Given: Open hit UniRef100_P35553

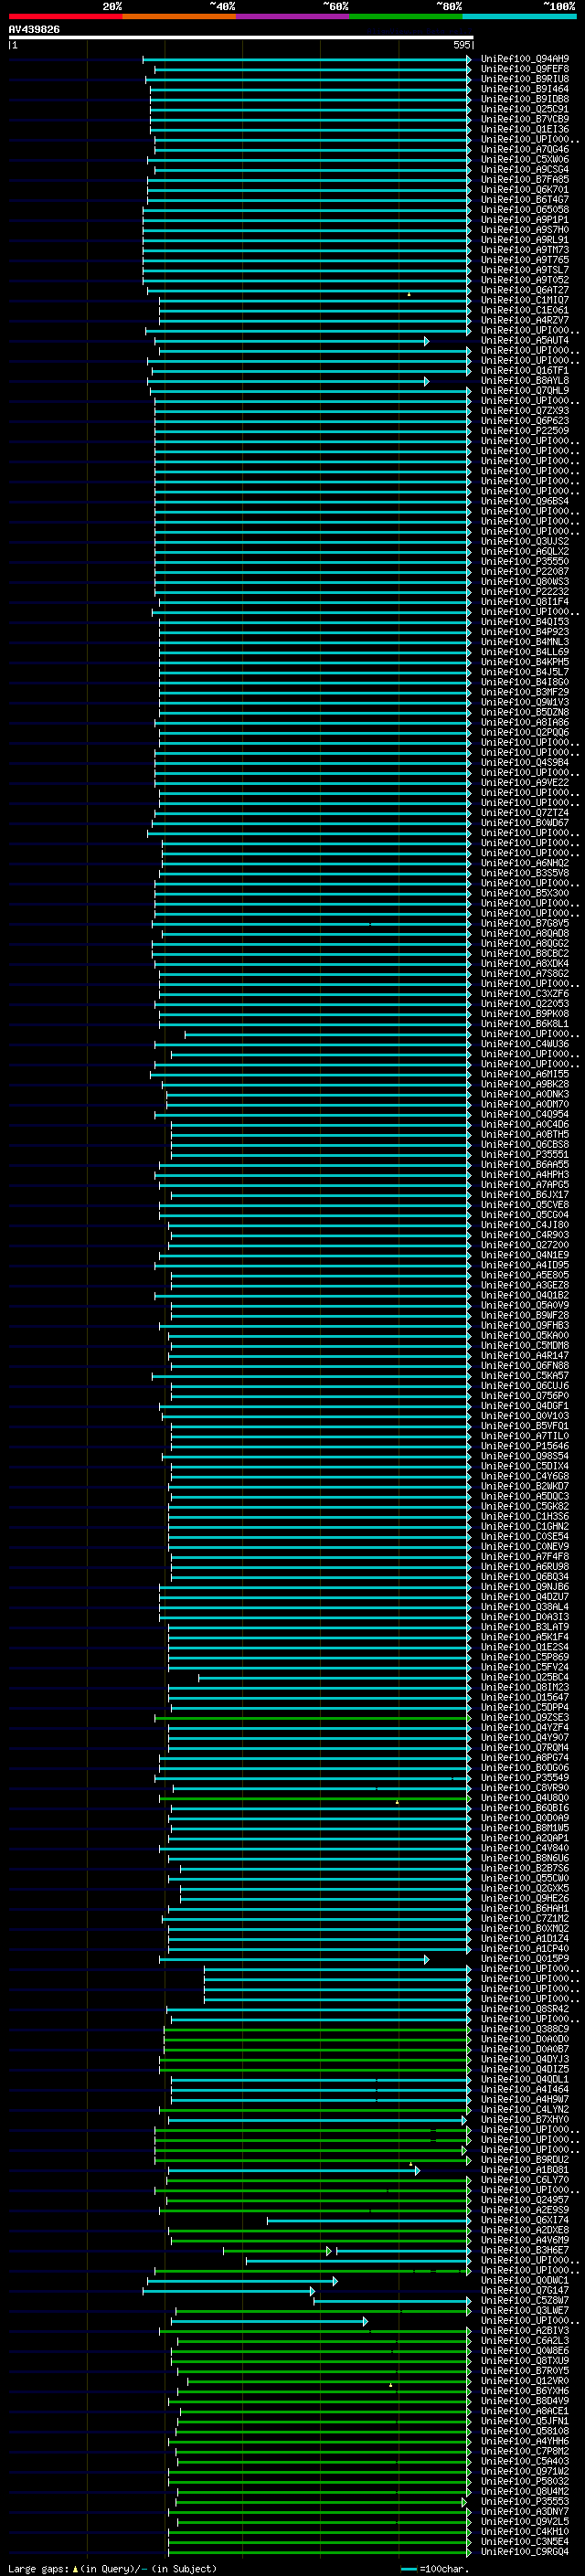Looking at the screenshot, I should [x=524, y=2501].
